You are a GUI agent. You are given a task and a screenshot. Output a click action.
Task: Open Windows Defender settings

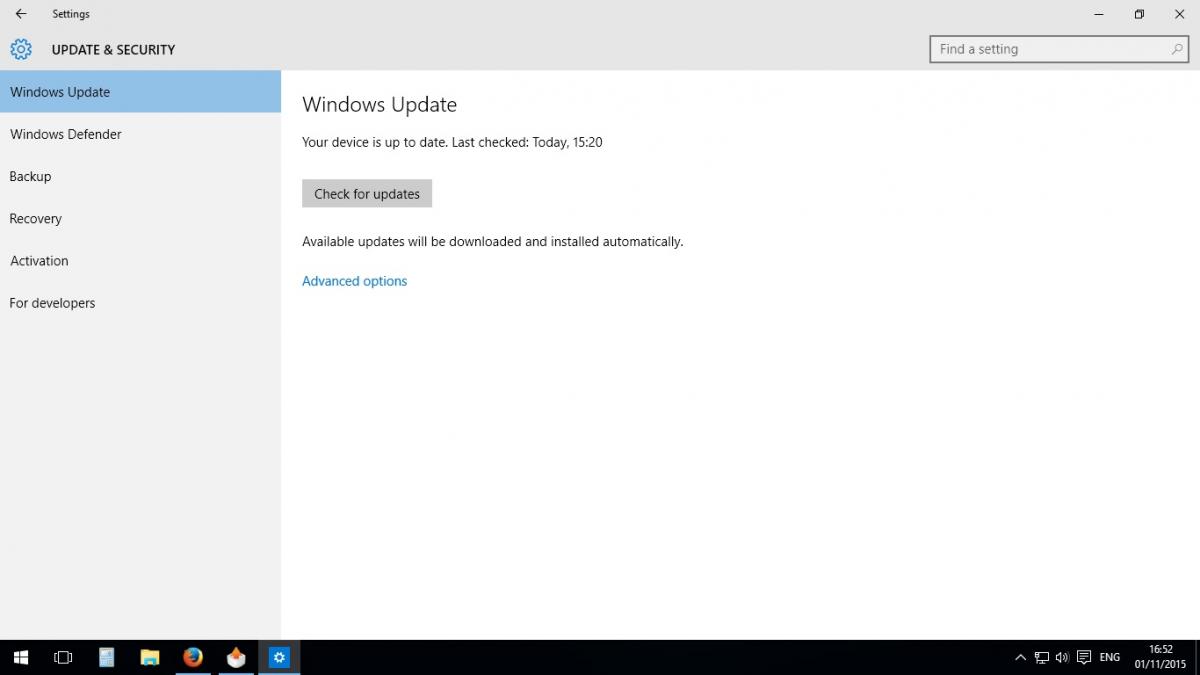140,134
